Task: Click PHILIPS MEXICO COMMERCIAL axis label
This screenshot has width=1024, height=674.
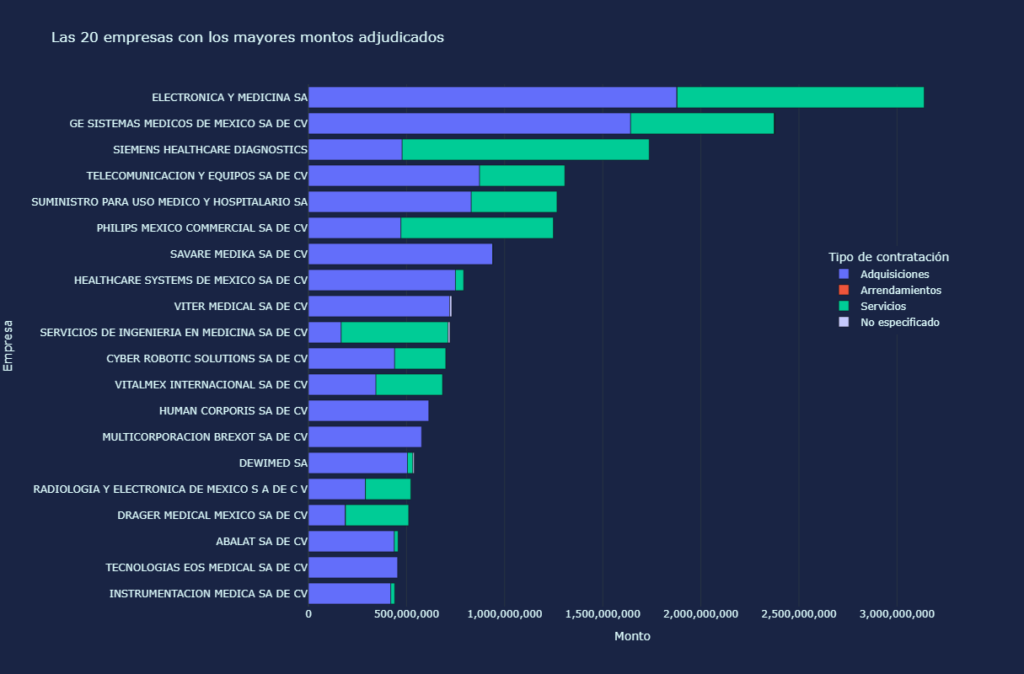Action: tap(202, 228)
